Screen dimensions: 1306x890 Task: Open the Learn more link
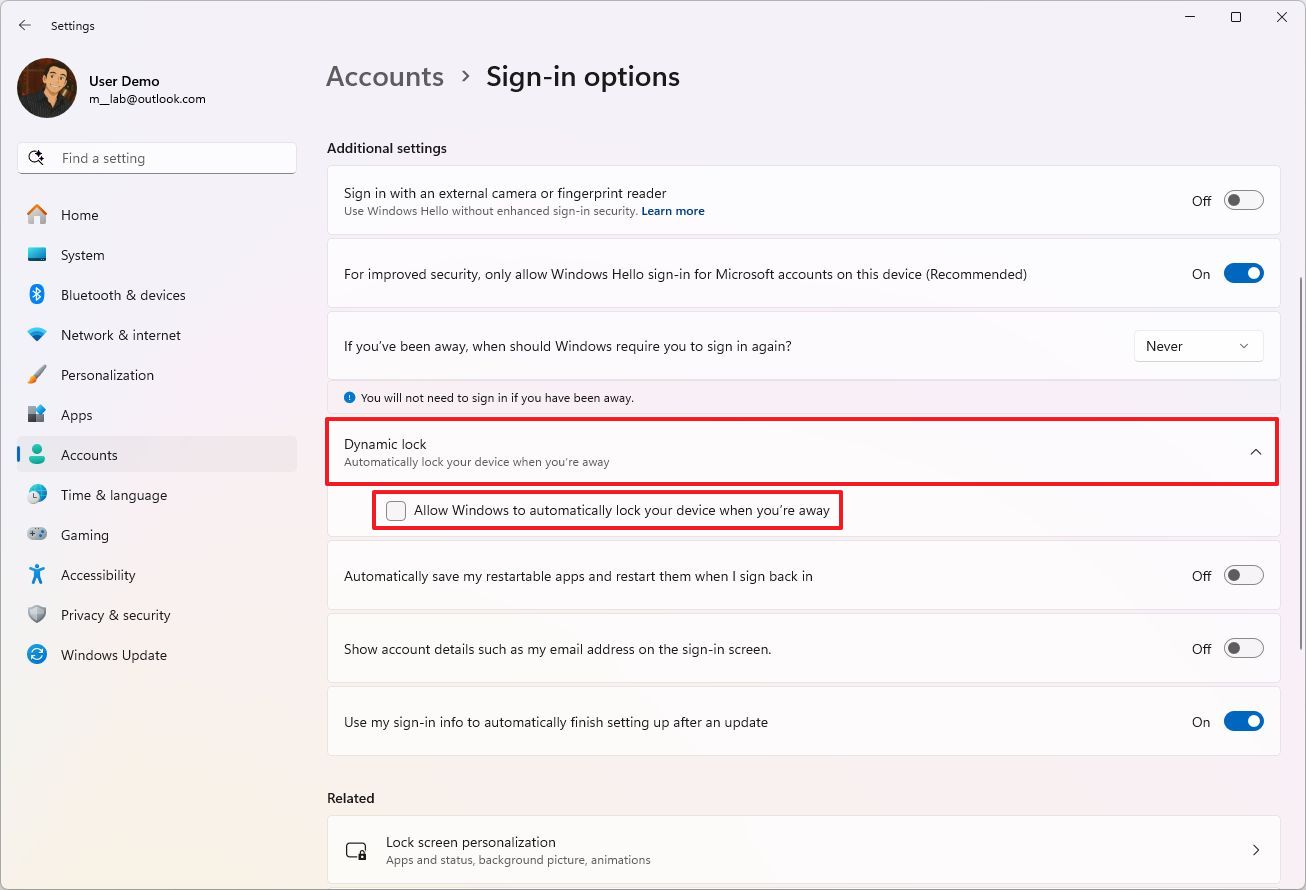tap(672, 210)
